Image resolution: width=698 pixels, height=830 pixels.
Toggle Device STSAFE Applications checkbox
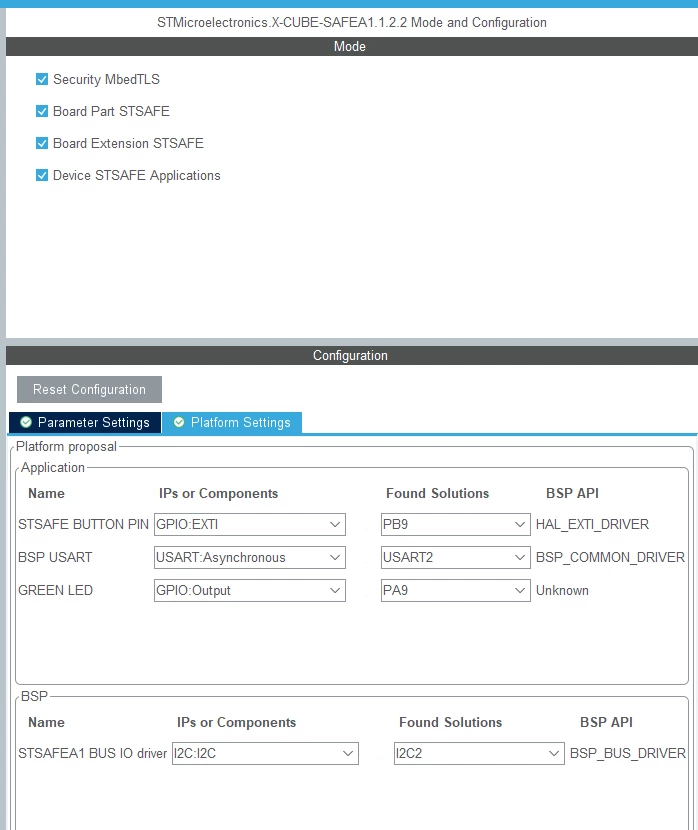point(42,175)
